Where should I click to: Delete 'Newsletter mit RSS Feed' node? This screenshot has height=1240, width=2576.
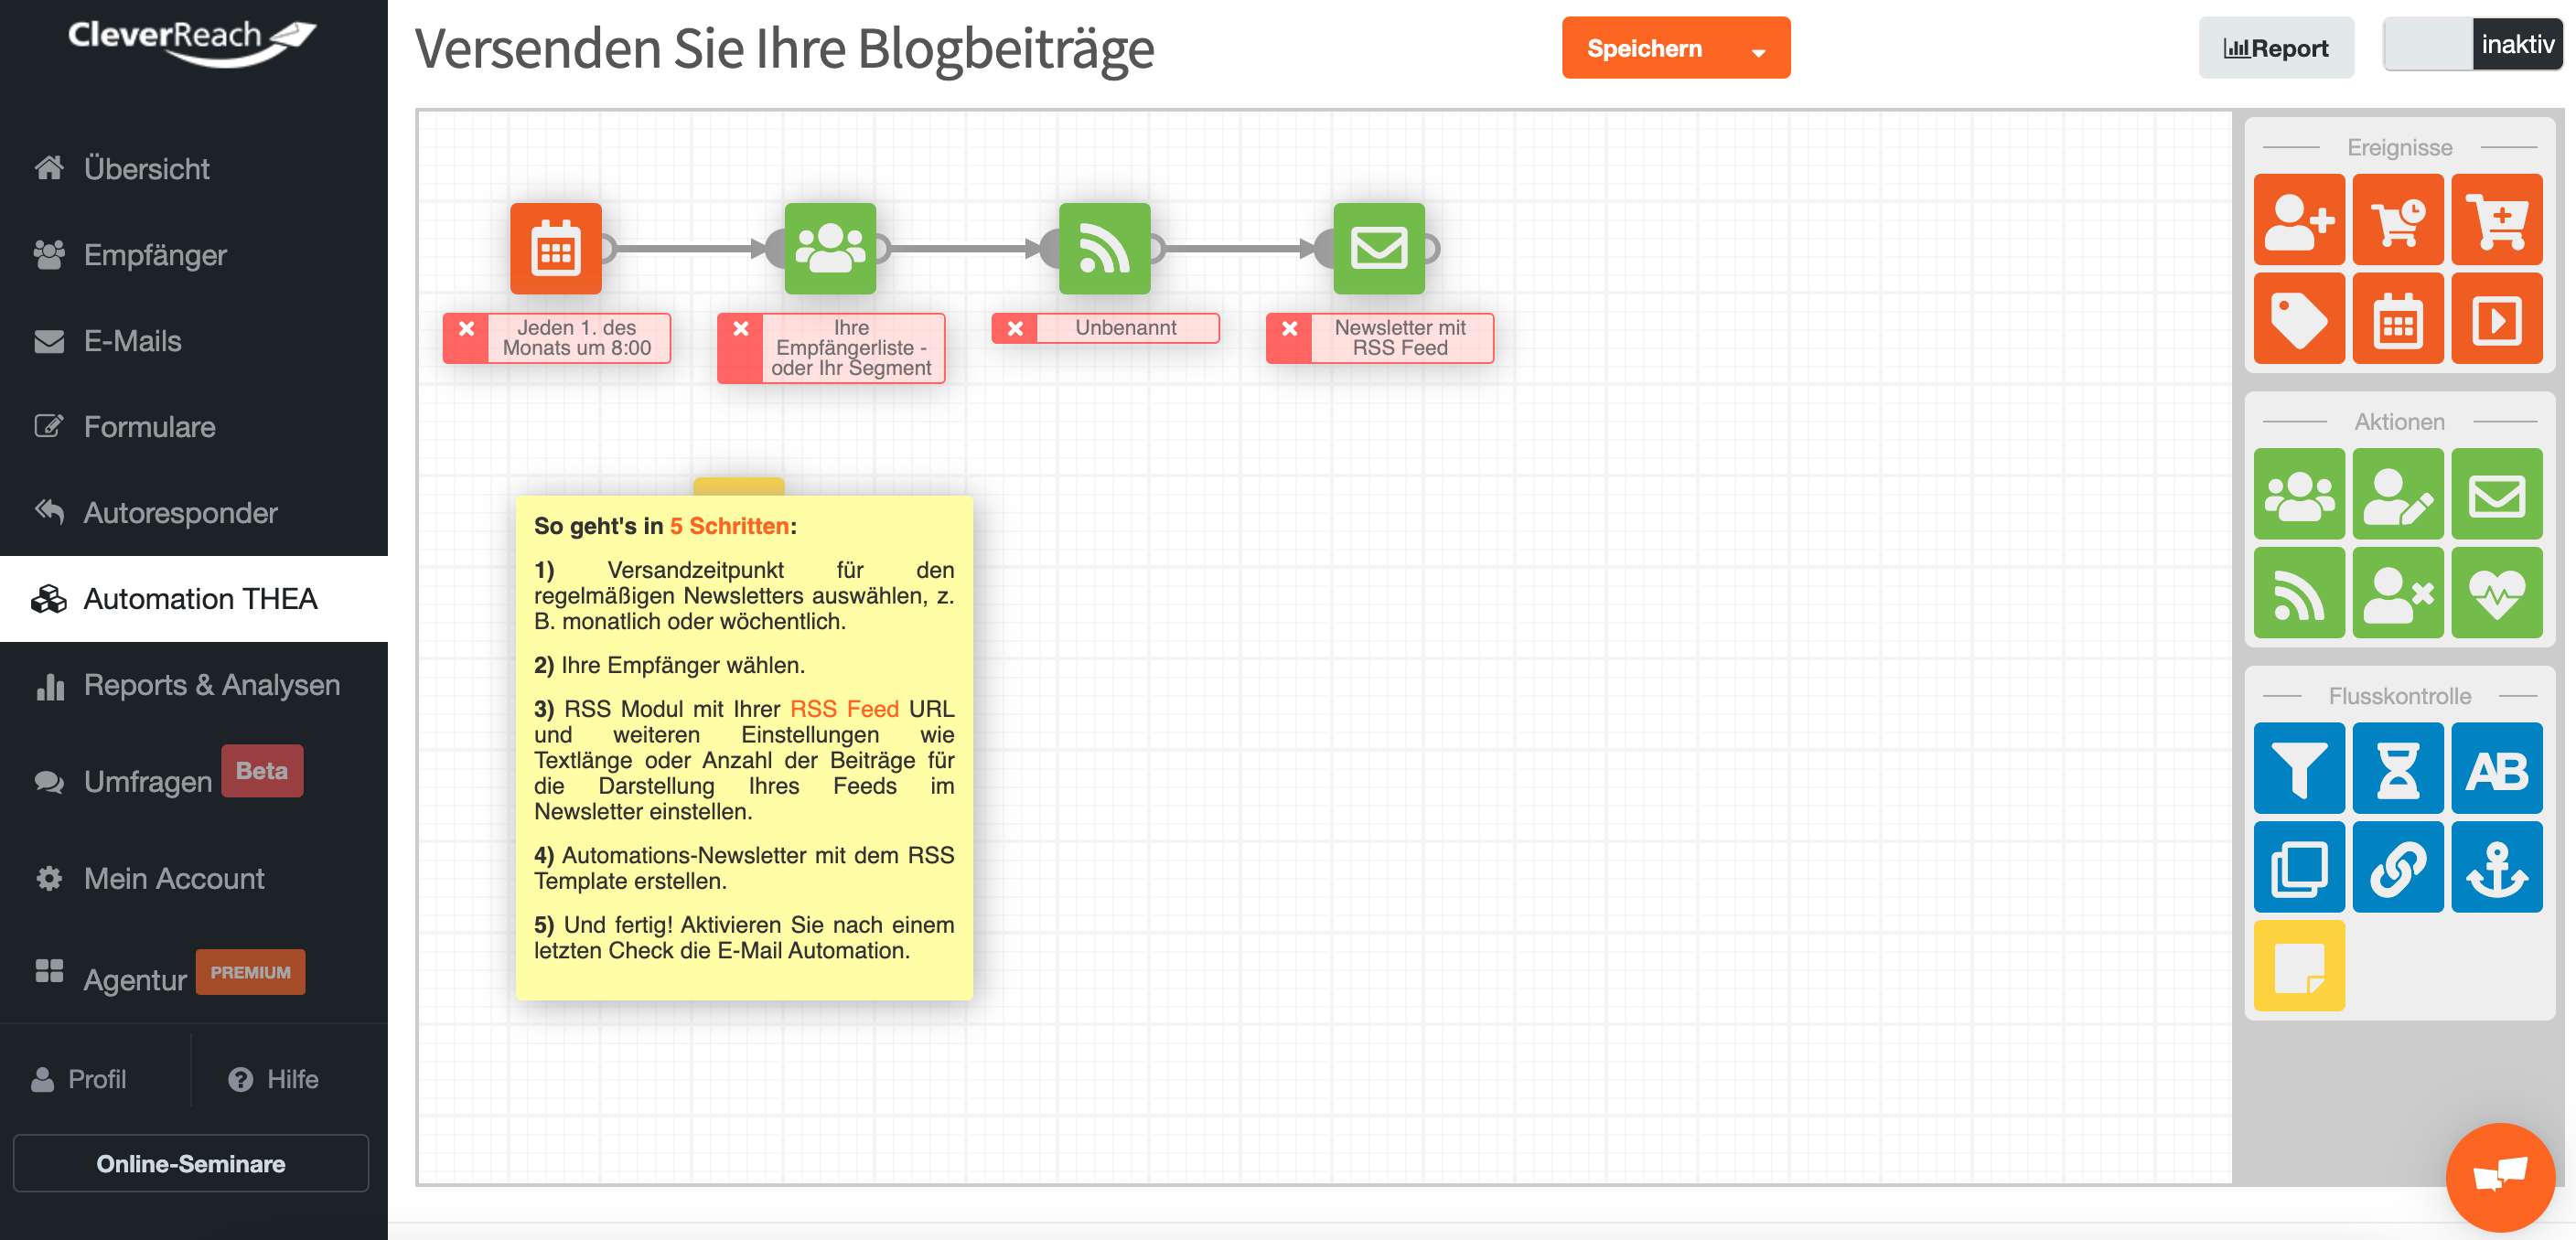1289,328
